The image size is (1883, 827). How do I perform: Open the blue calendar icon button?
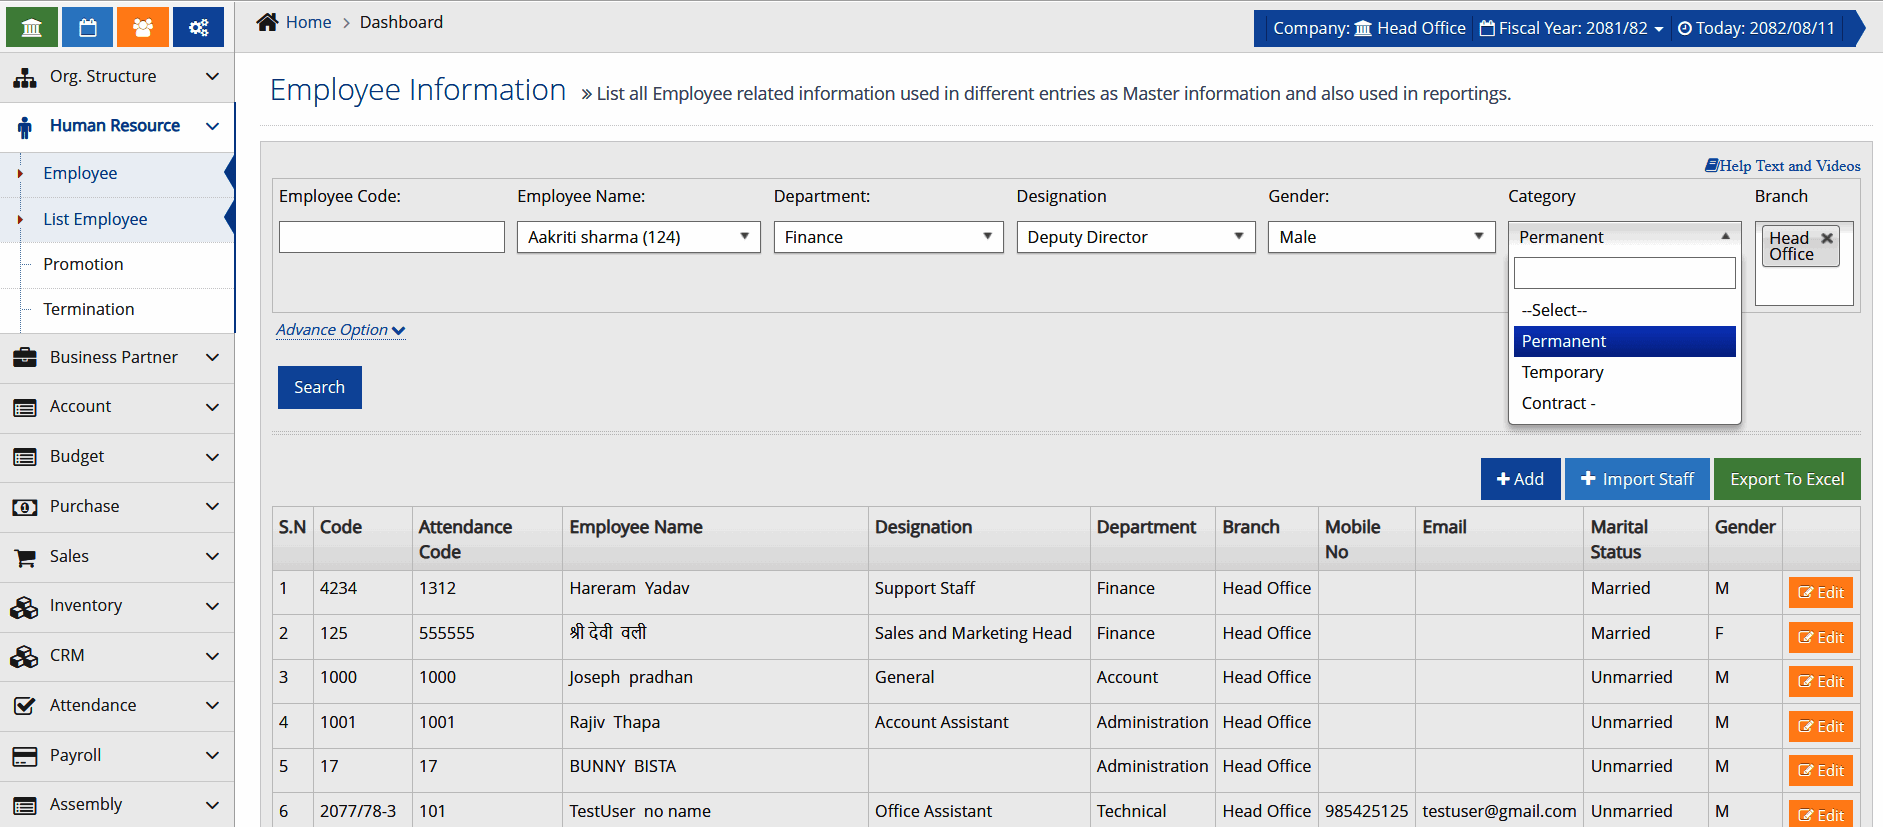[88, 27]
